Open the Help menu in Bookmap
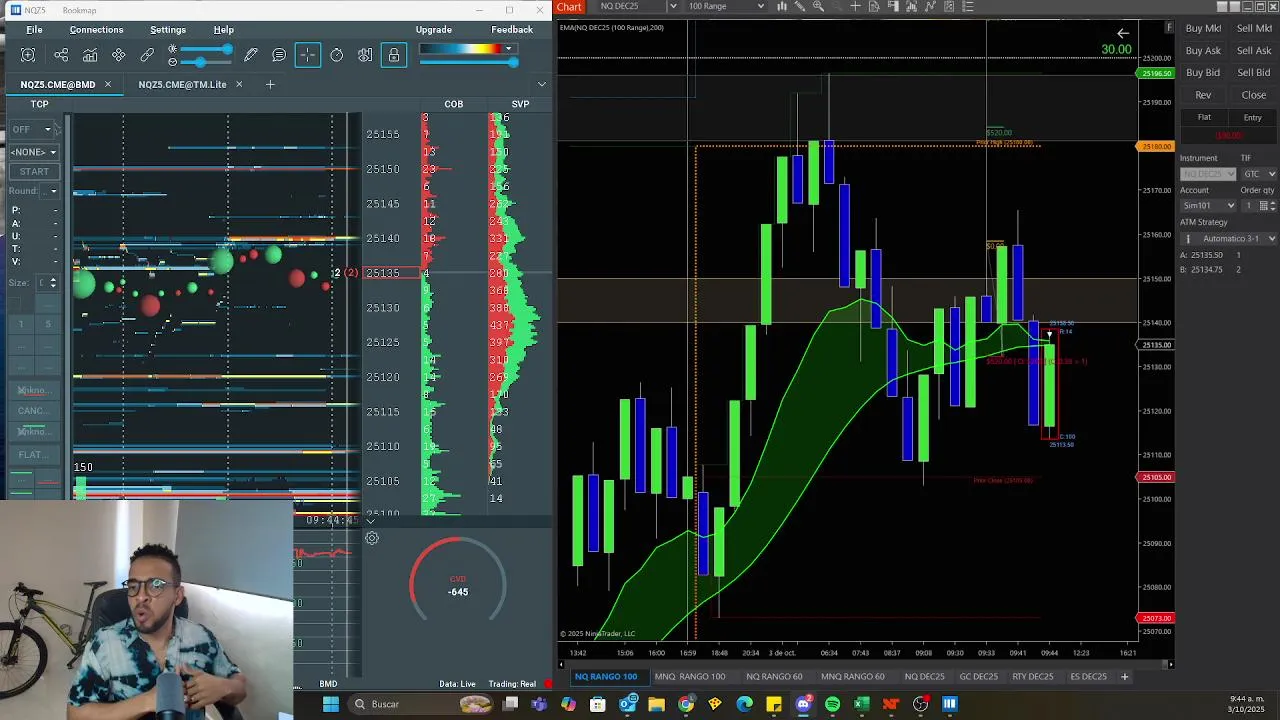The height and width of the screenshot is (720, 1280). click(224, 30)
